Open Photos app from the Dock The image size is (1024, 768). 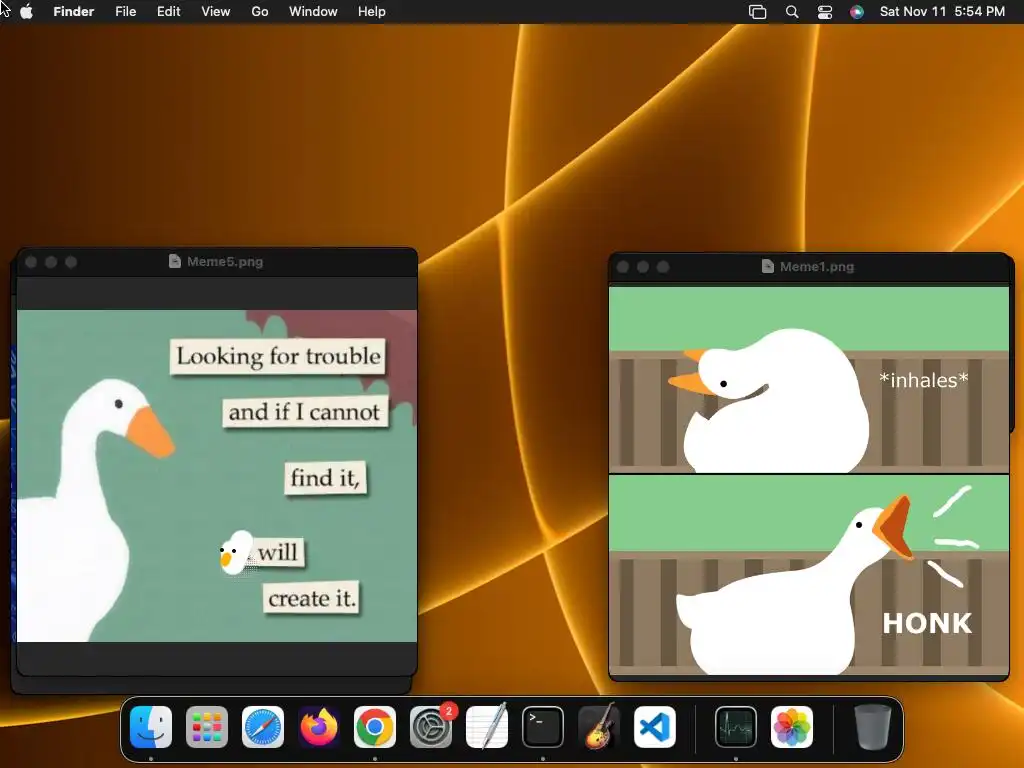(x=792, y=727)
